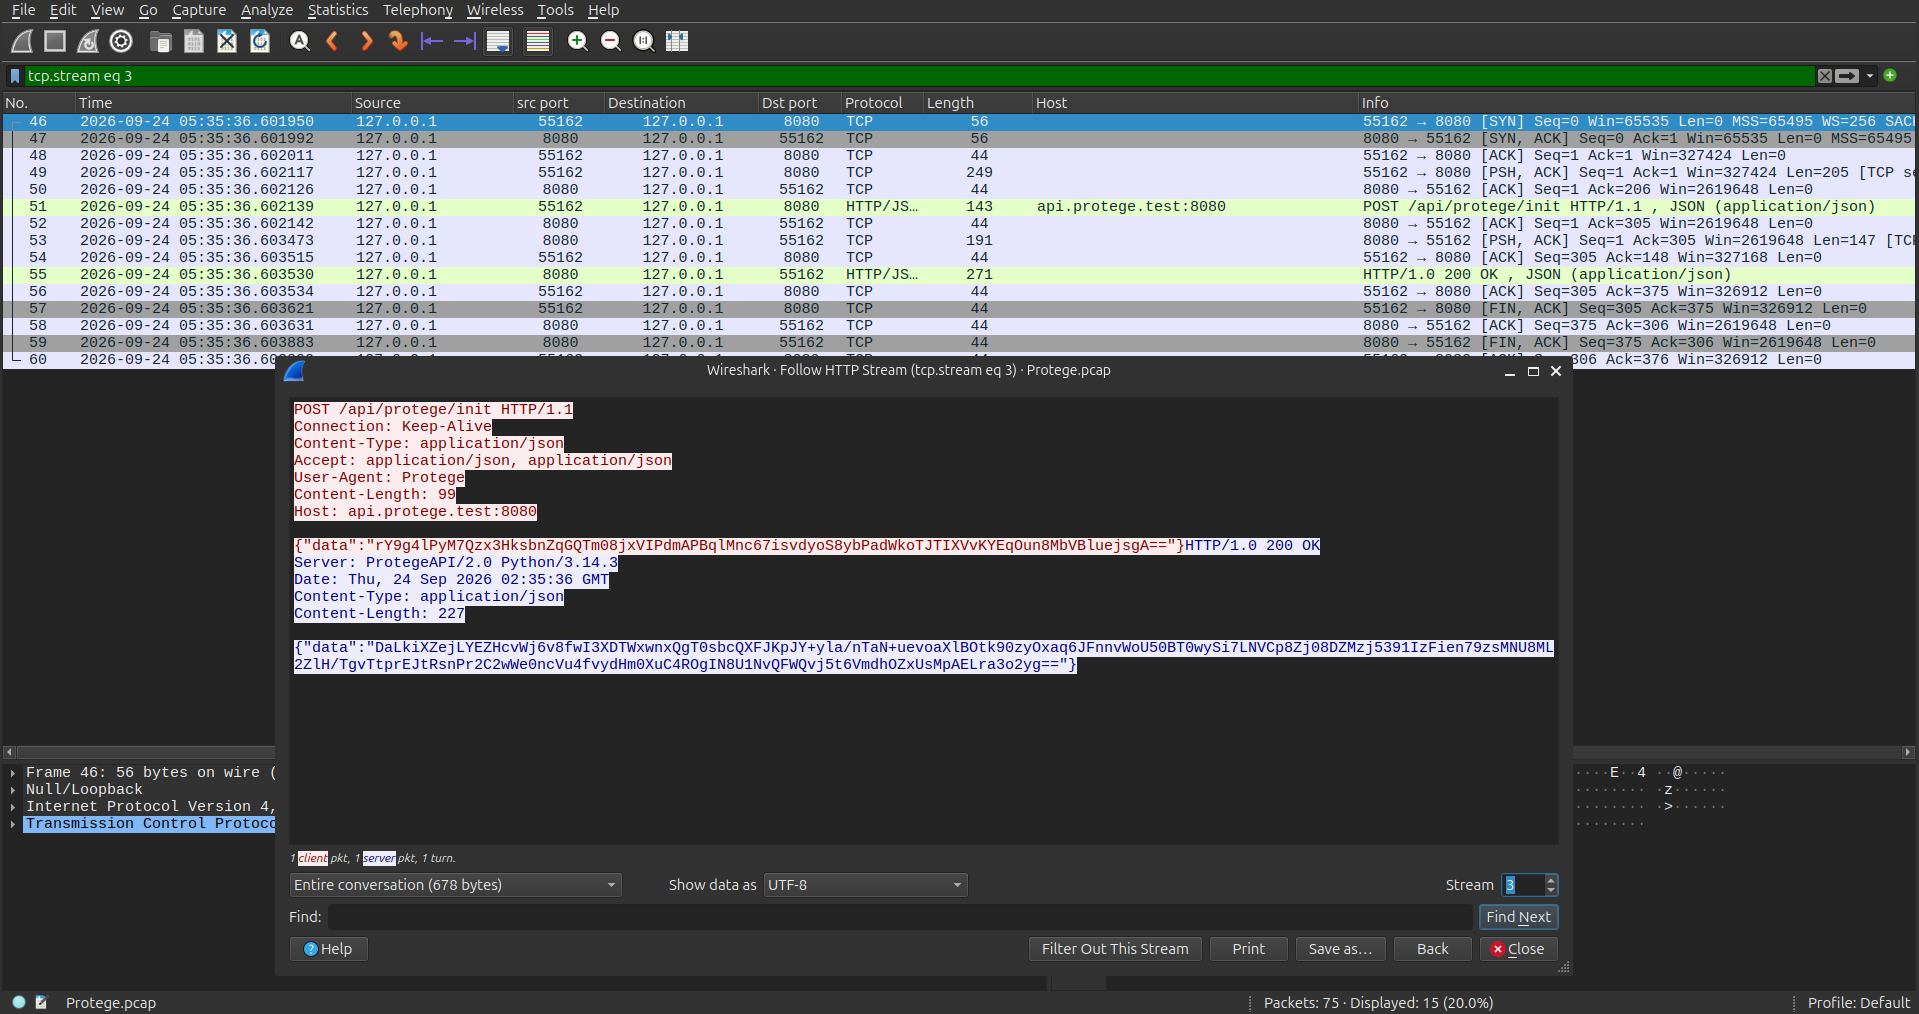The height and width of the screenshot is (1014, 1919).
Task: Go to a specified packet
Action: (x=398, y=41)
